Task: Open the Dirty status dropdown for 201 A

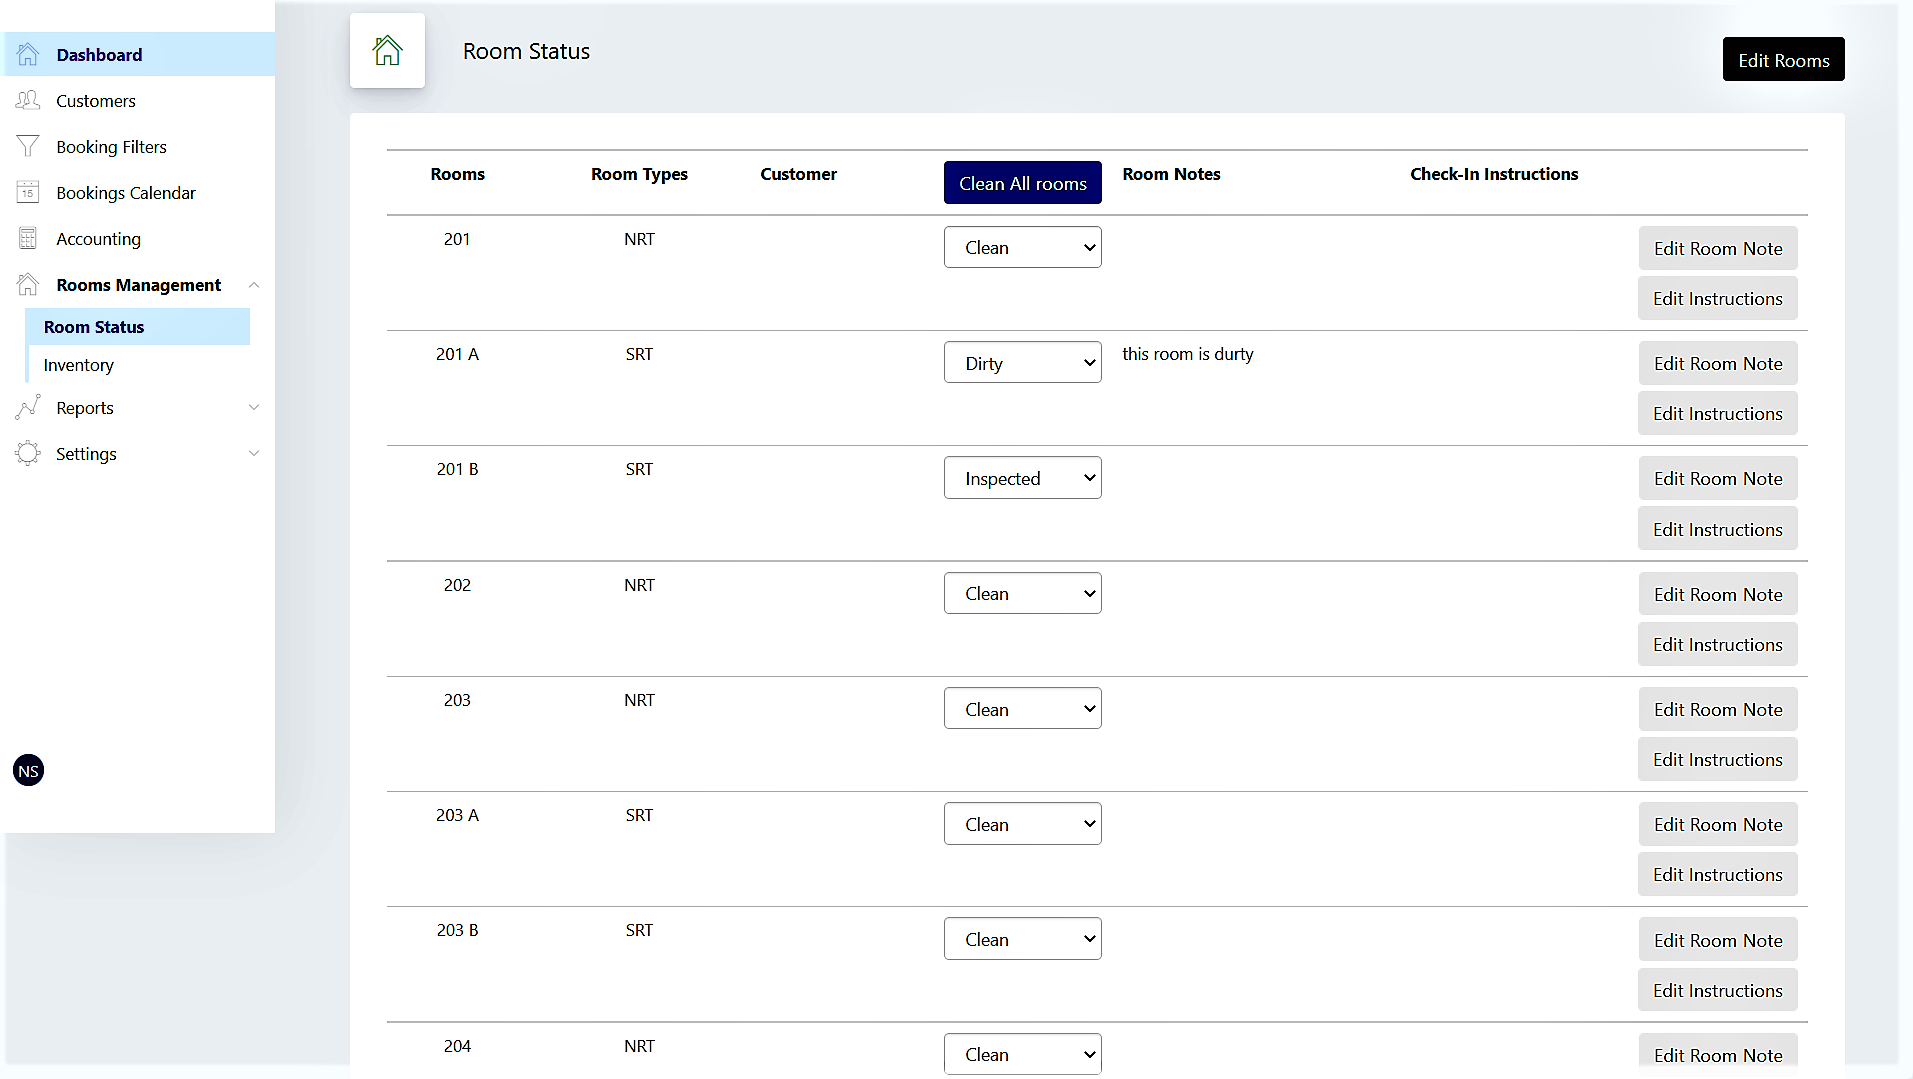Action: click(1022, 363)
